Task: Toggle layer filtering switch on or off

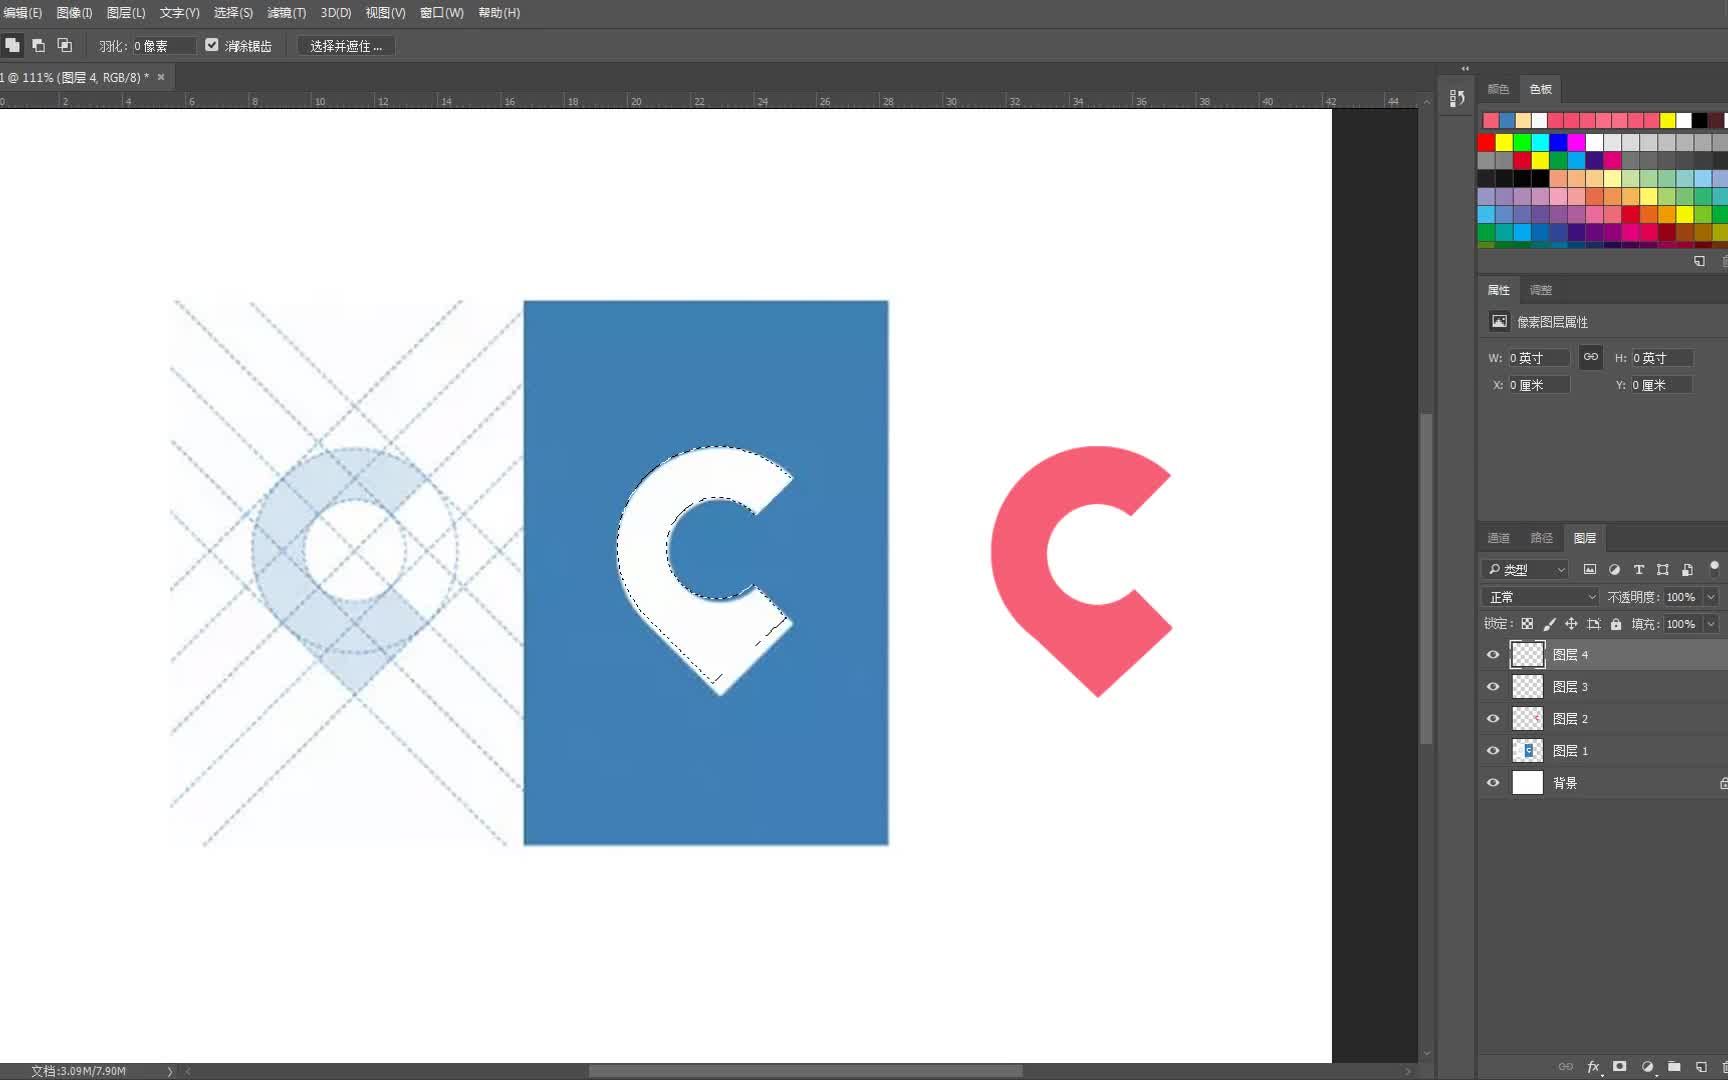Action: coord(1714,567)
